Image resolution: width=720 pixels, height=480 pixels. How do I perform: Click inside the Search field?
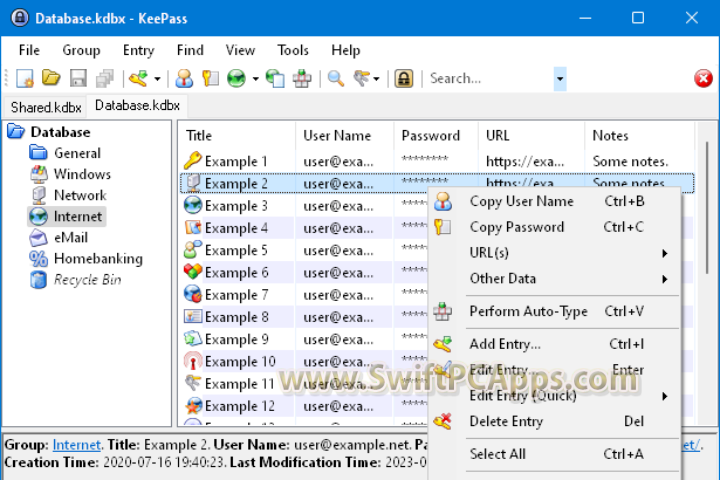(x=489, y=79)
